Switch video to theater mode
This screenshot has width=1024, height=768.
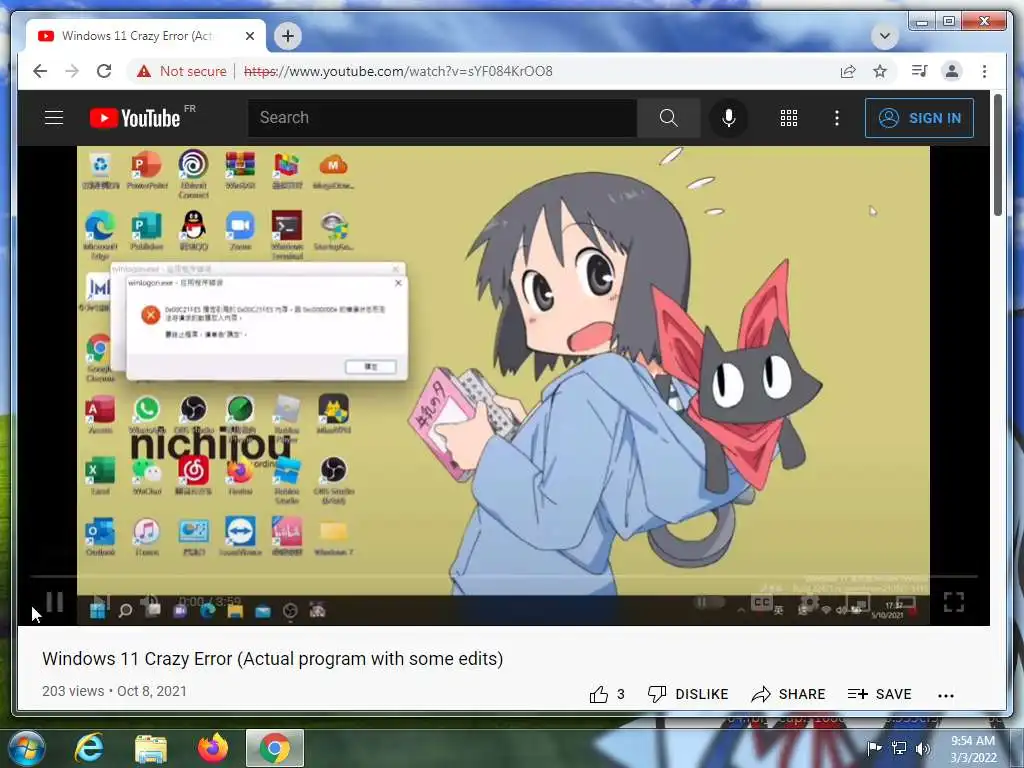(906, 601)
